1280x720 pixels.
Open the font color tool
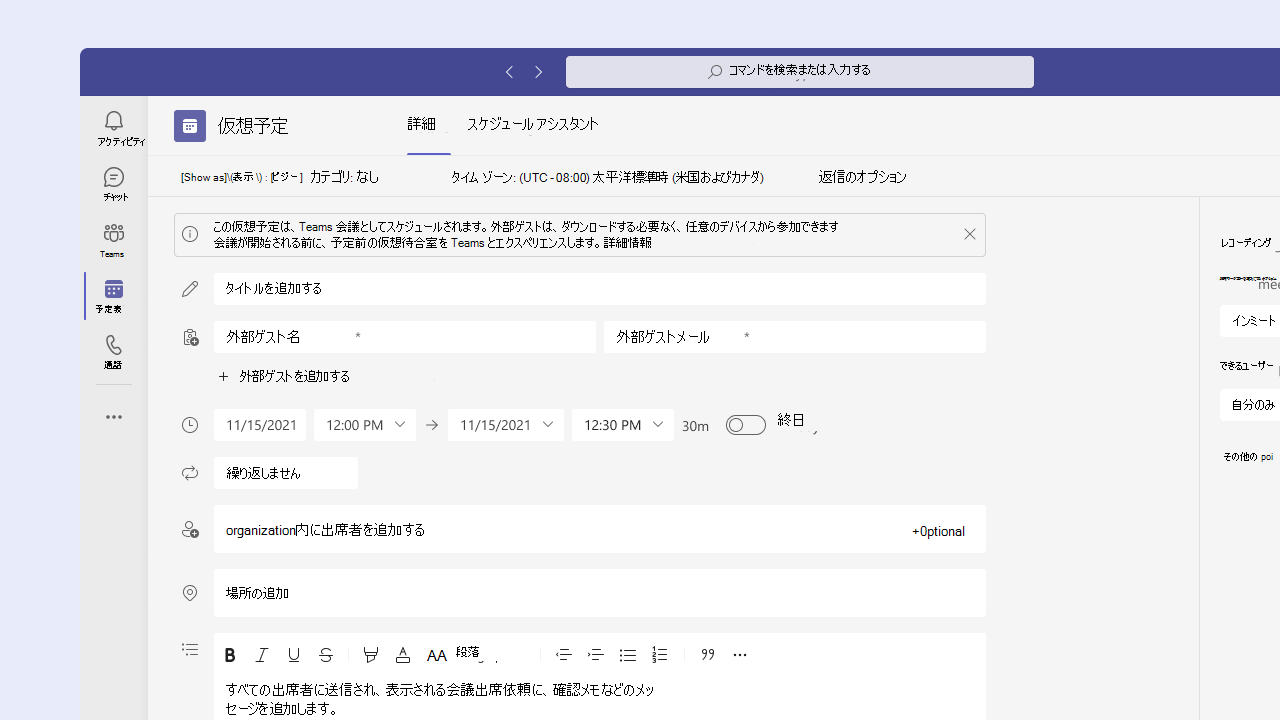click(x=403, y=655)
